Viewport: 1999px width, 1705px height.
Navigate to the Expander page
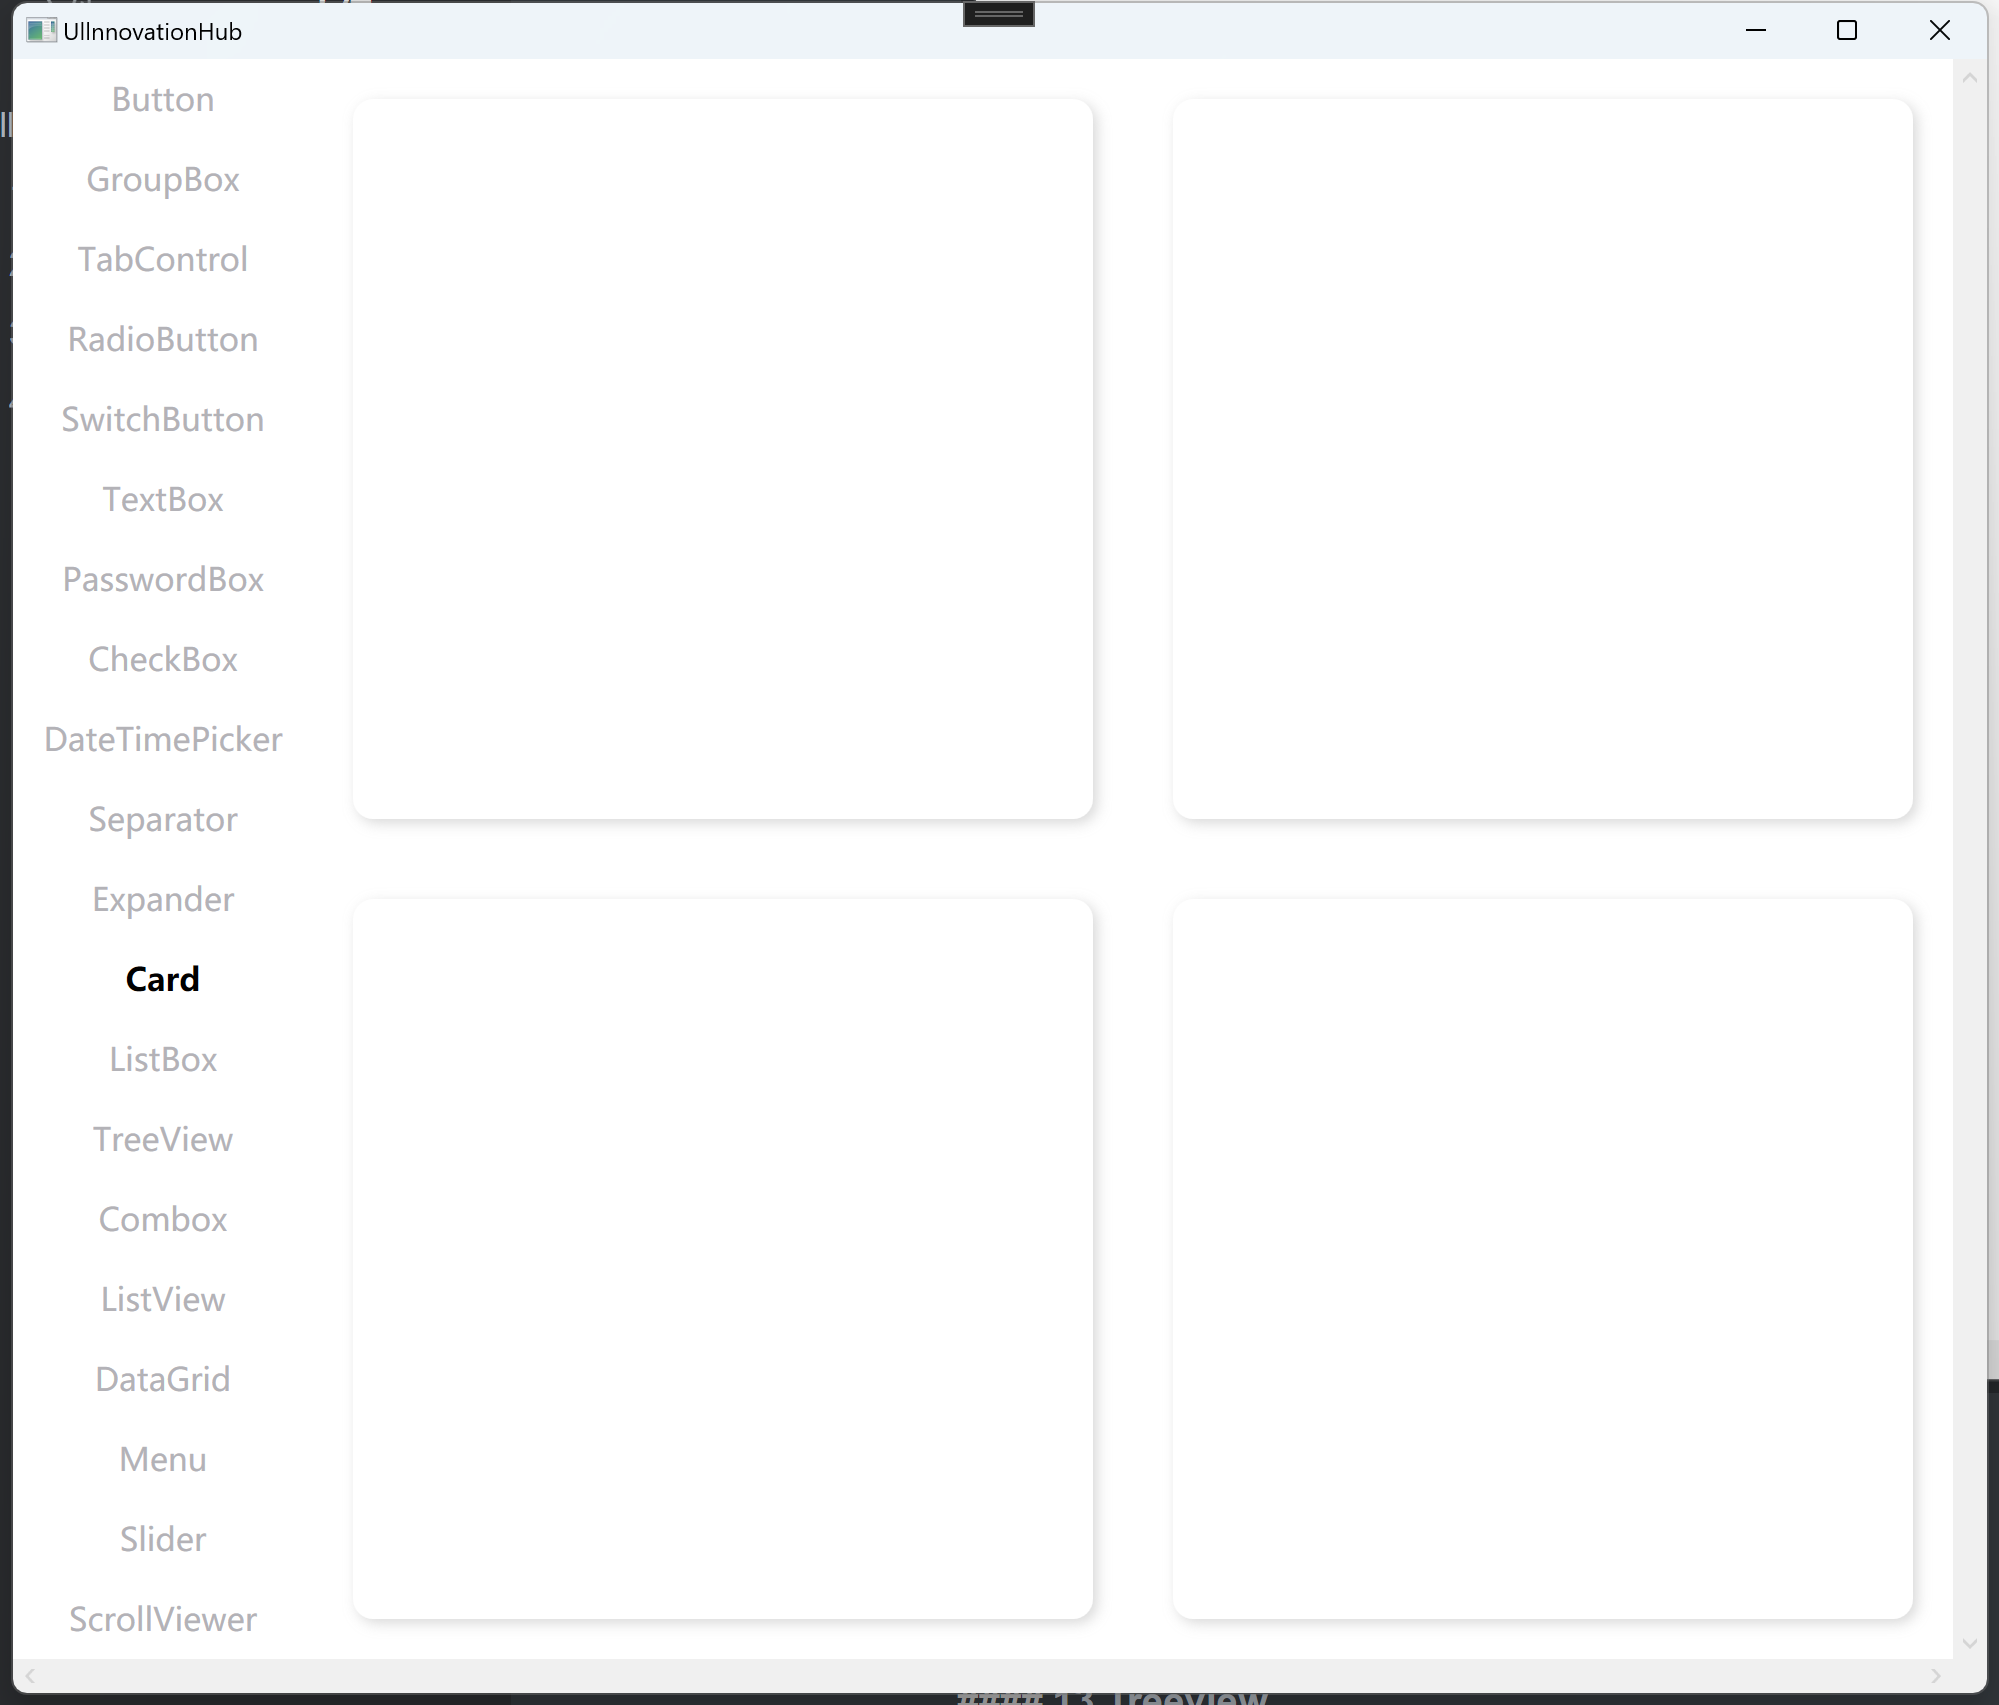pos(163,900)
